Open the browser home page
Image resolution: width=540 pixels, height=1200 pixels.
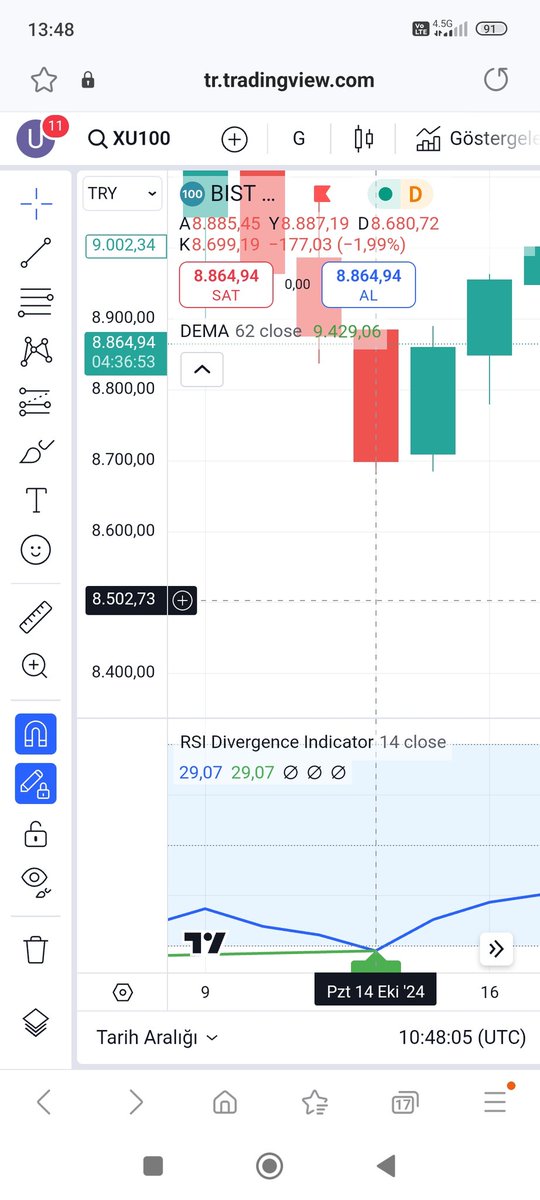(225, 1102)
